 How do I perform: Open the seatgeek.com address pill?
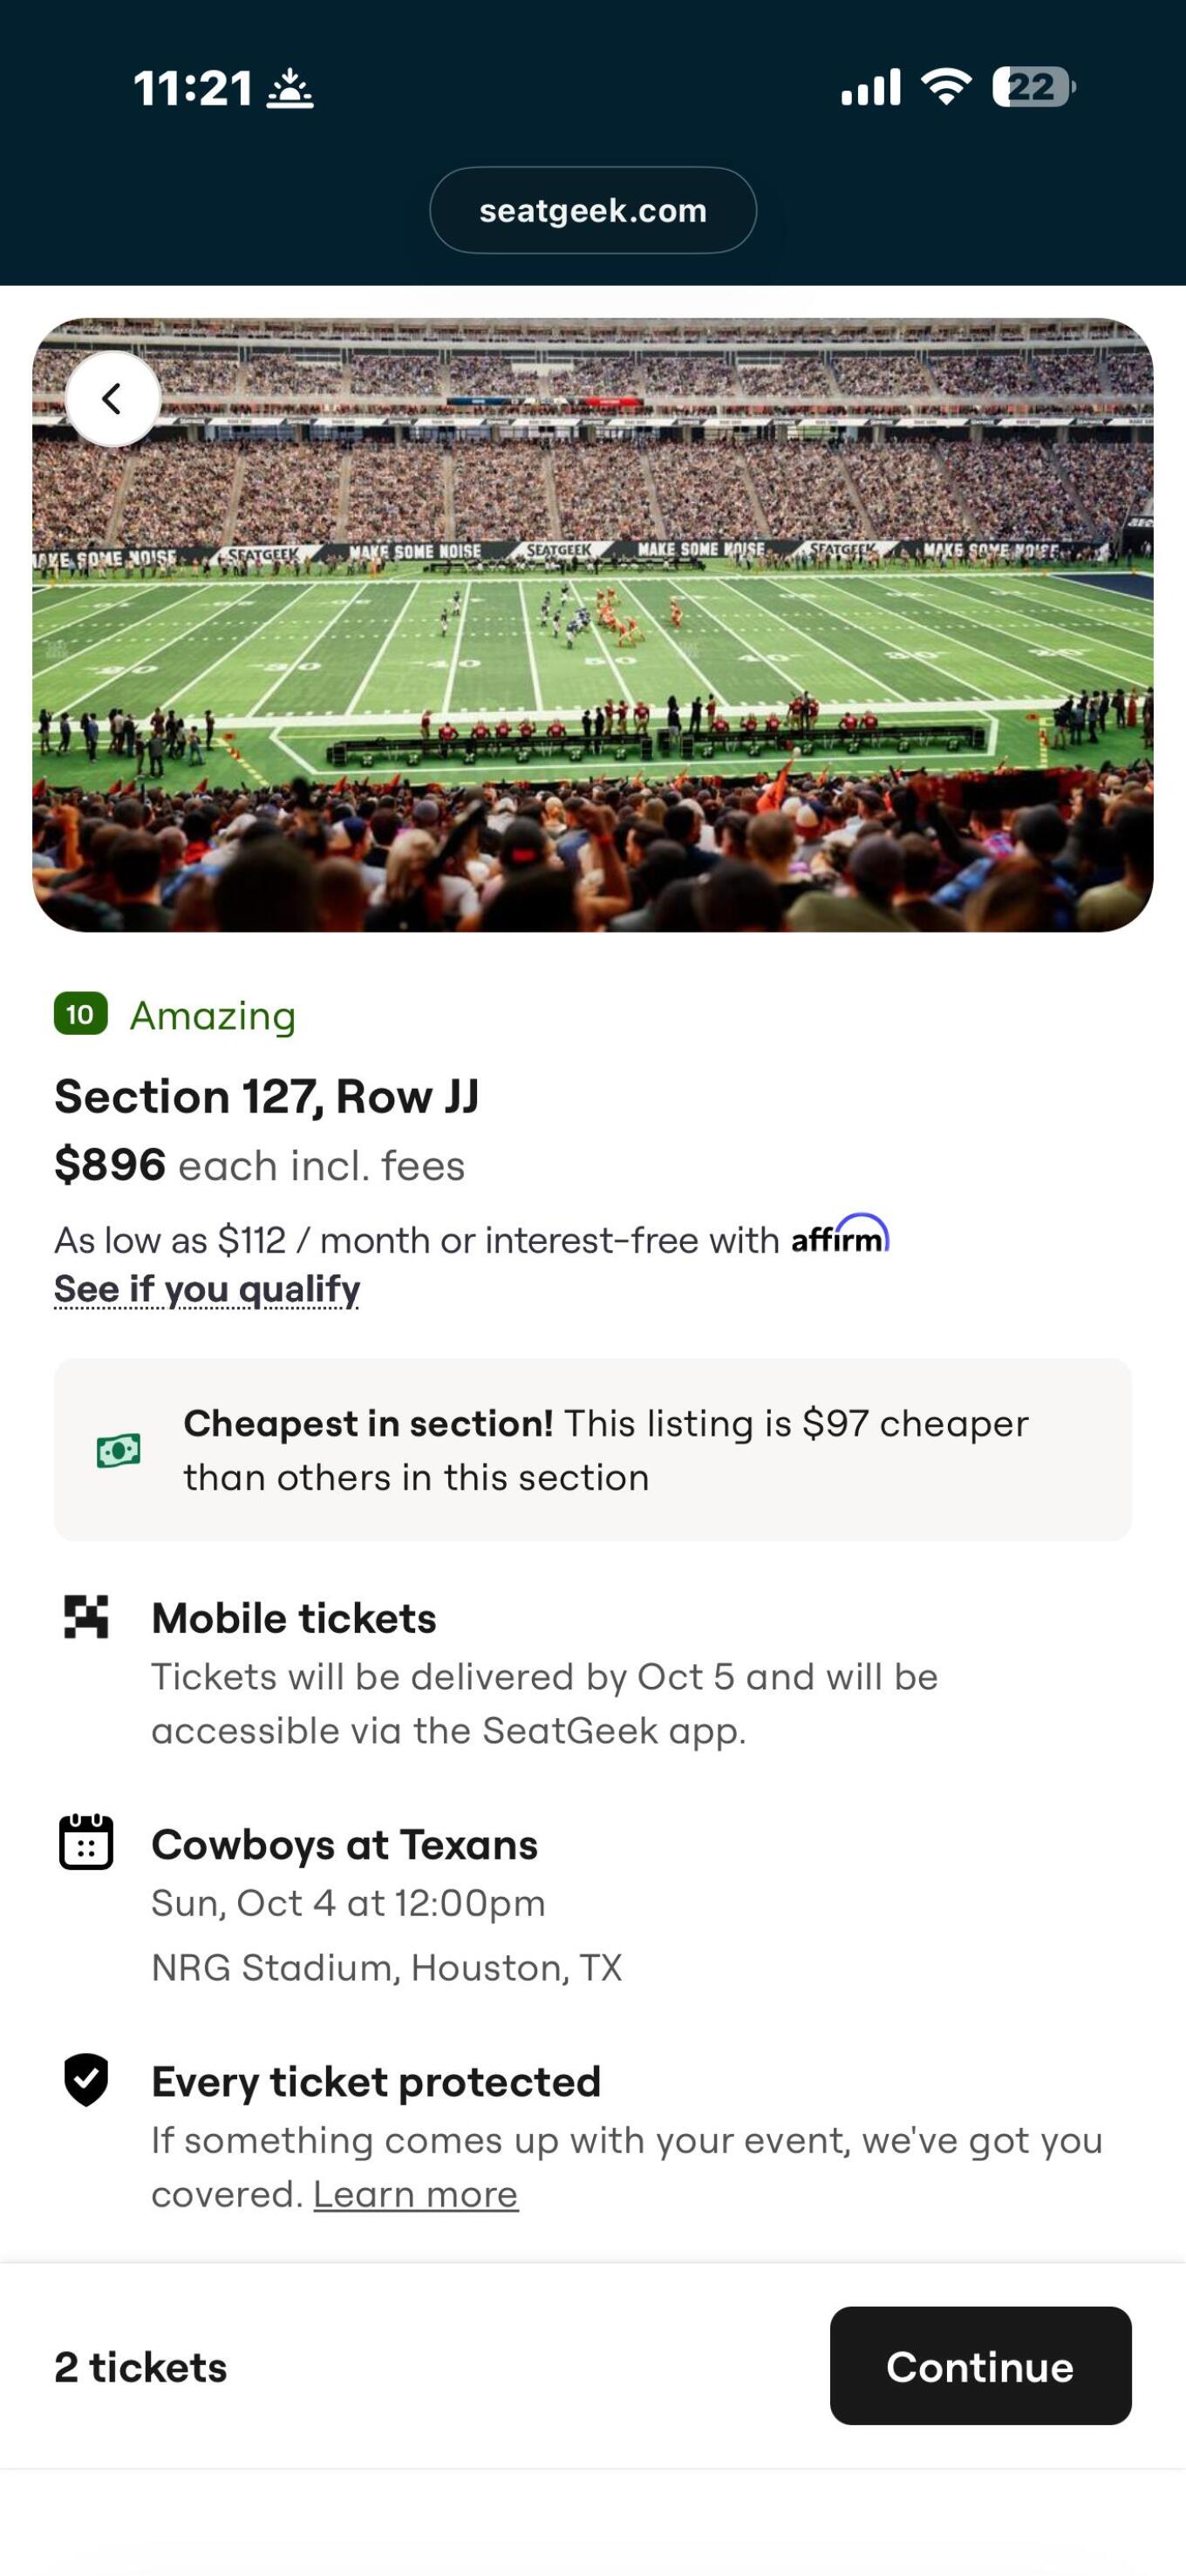(593, 210)
